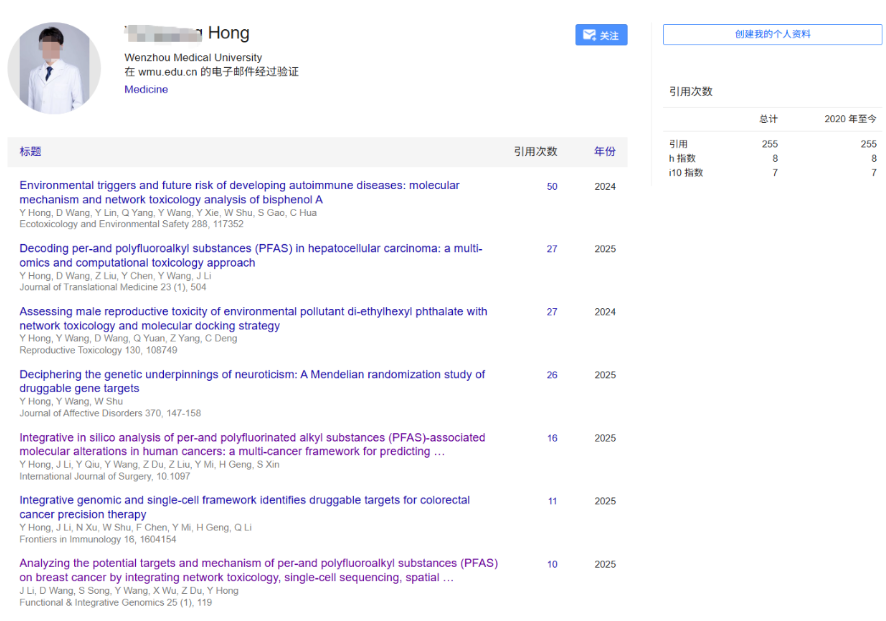
Task: Click the 总计 column header
Action: 768,119
